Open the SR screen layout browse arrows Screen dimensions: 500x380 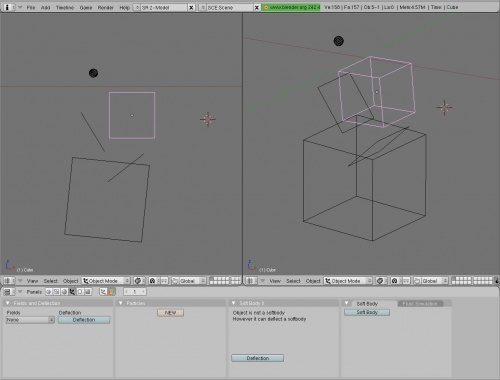pyautogui.click(x=137, y=7)
